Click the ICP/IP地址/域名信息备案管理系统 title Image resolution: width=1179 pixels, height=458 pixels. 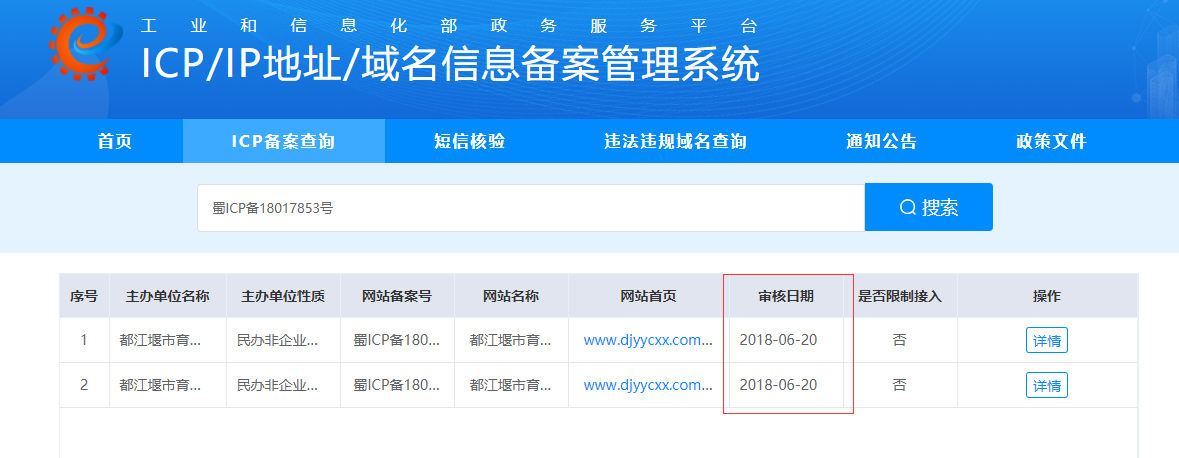[x=450, y=65]
